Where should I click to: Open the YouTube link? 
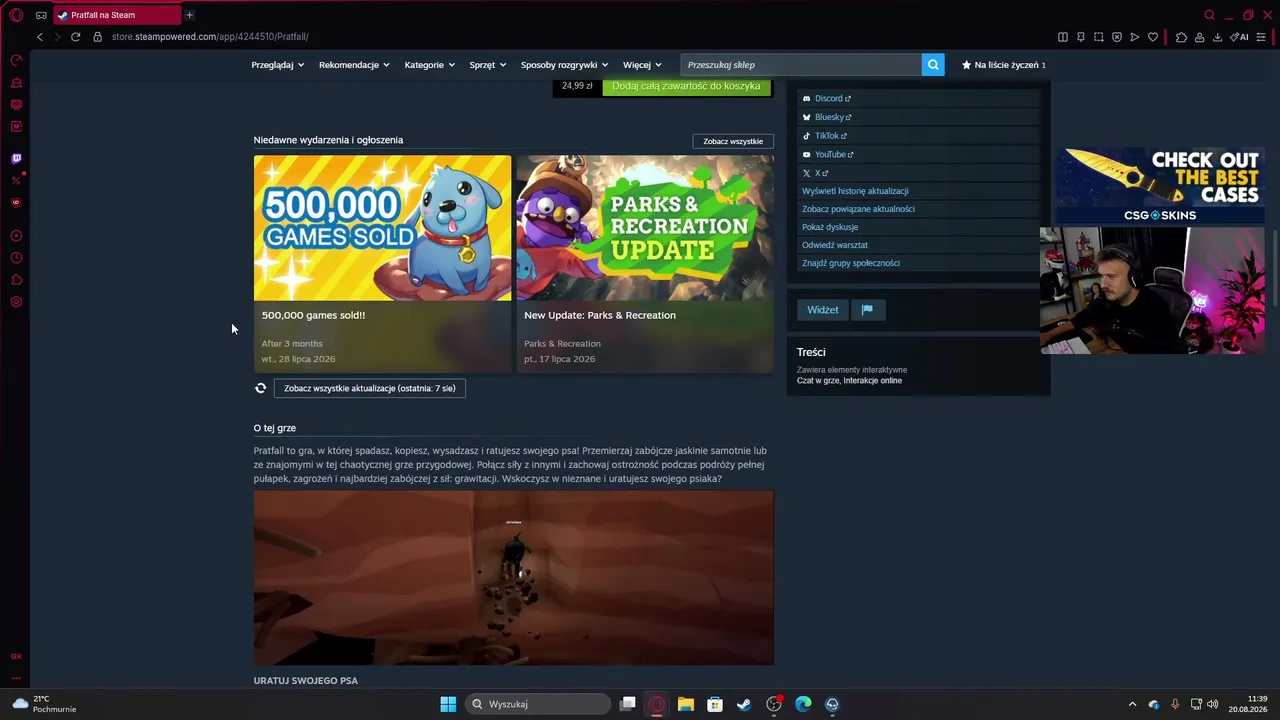pos(828,154)
